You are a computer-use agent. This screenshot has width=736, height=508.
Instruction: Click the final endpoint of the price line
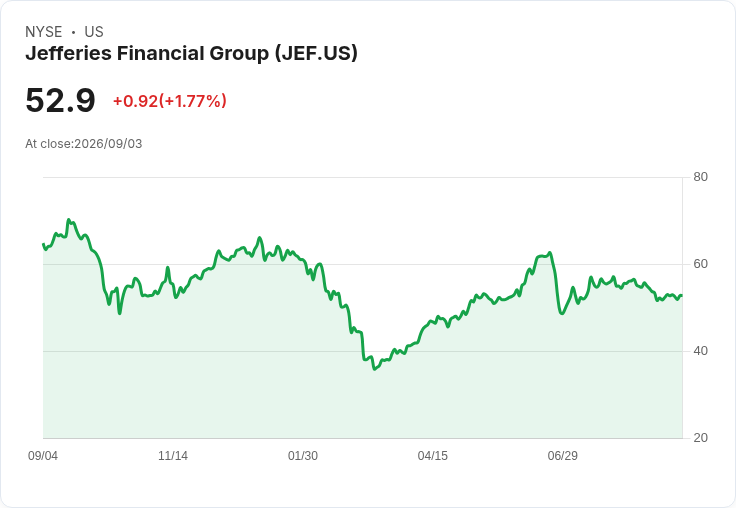pos(682,295)
